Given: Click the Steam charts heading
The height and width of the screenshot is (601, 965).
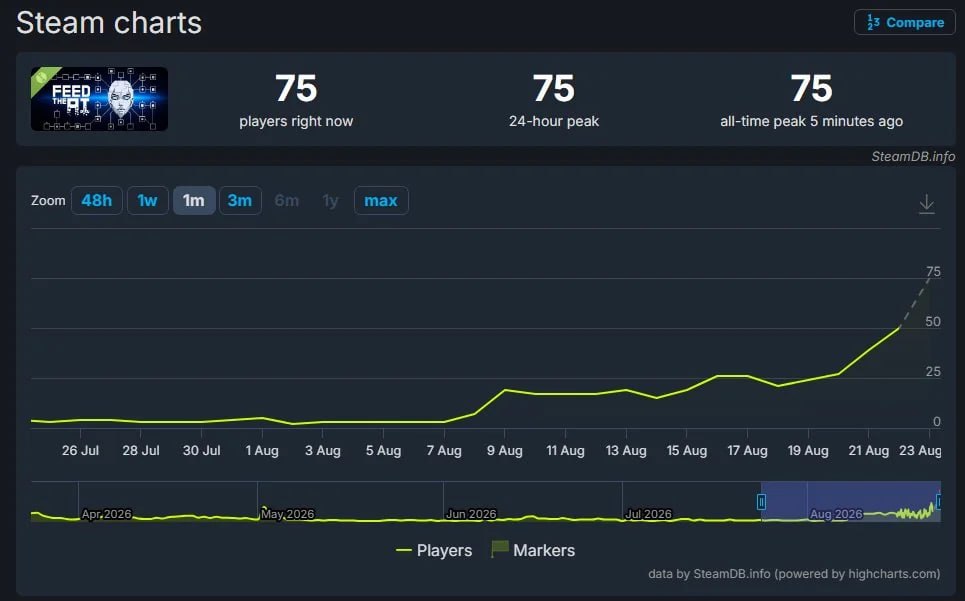Looking at the screenshot, I should coord(109,23).
